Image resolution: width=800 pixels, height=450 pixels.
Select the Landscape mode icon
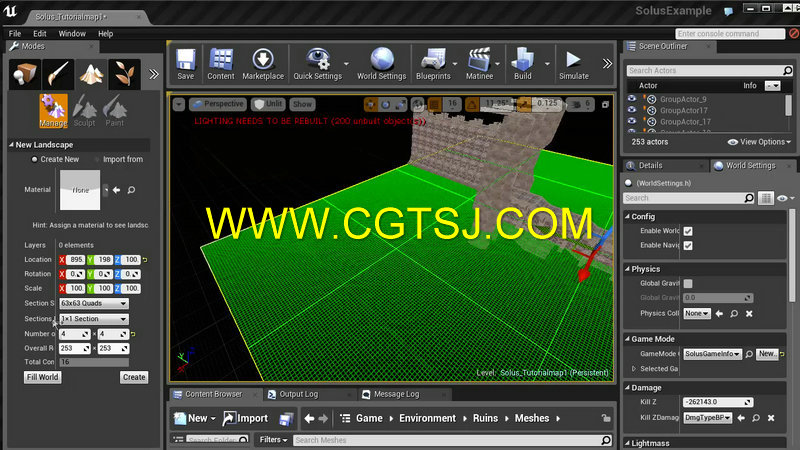(91, 74)
